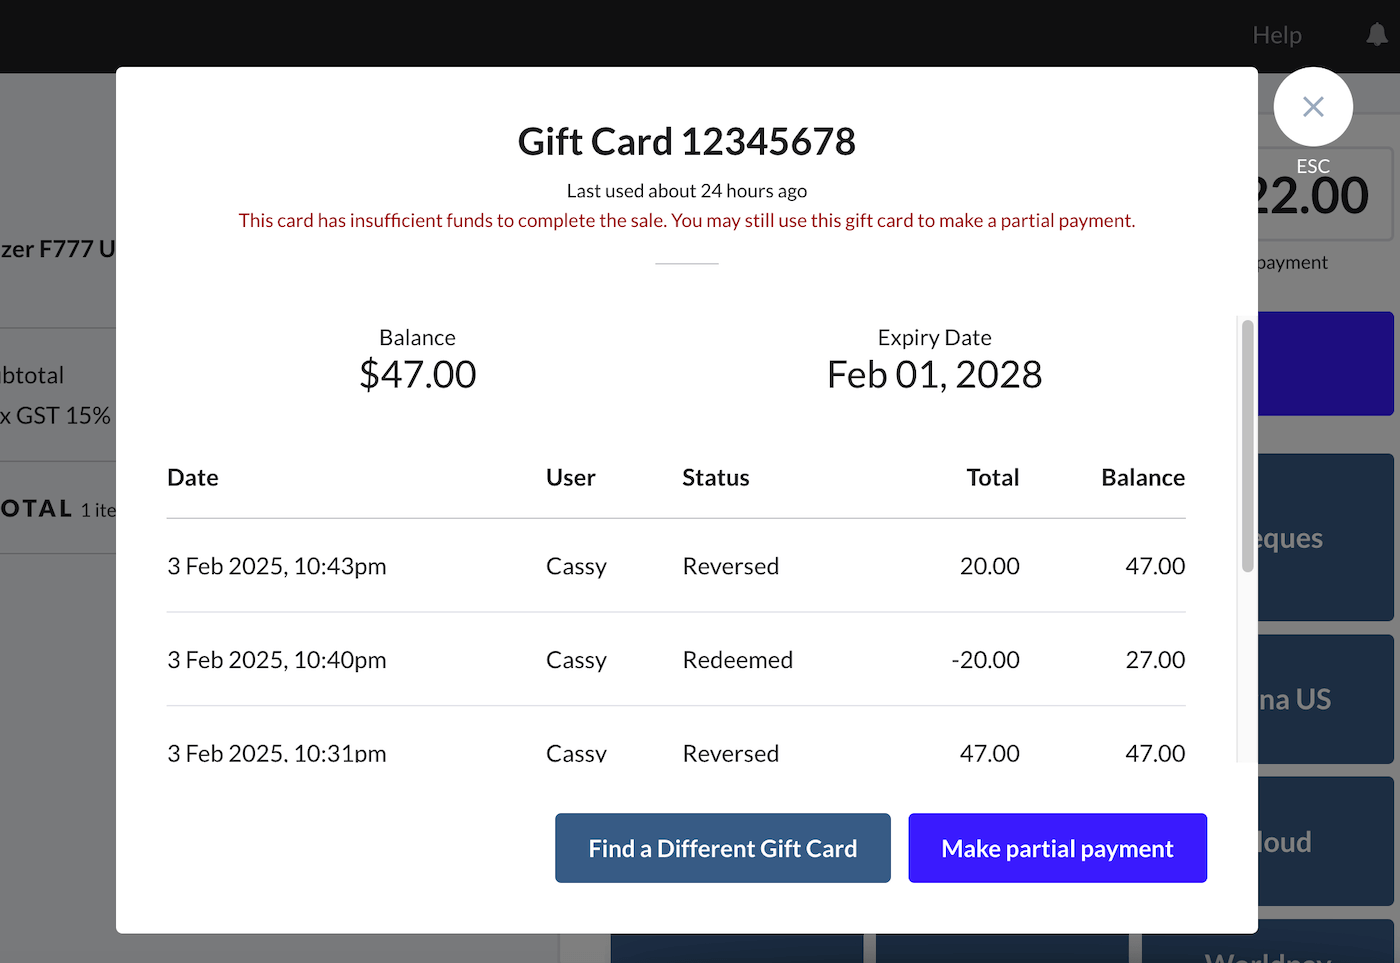Select the Date column header

tap(193, 478)
